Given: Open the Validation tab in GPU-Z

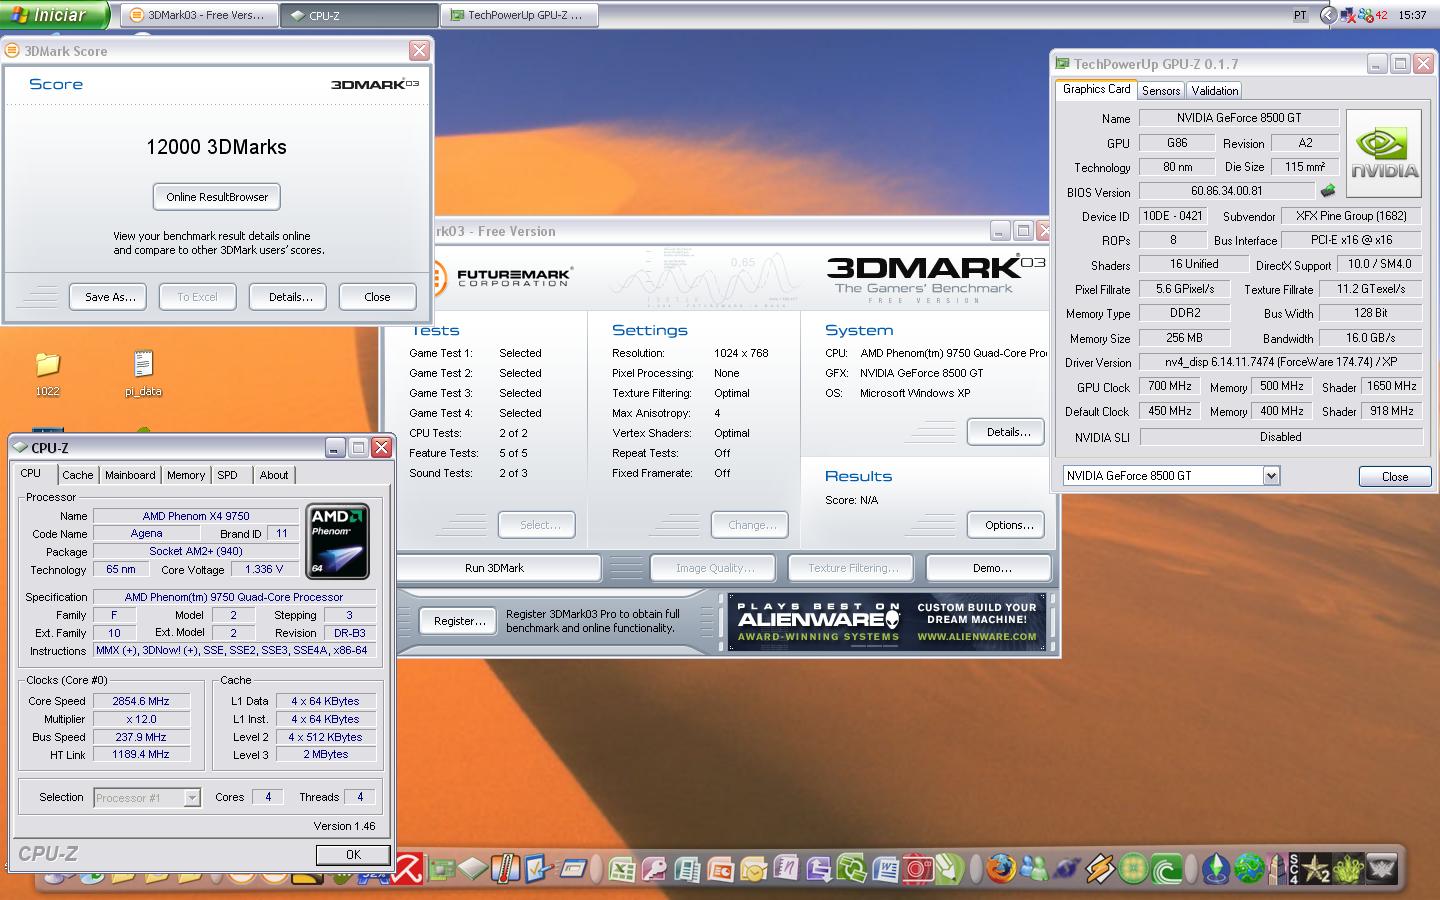Looking at the screenshot, I should 1215,90.
